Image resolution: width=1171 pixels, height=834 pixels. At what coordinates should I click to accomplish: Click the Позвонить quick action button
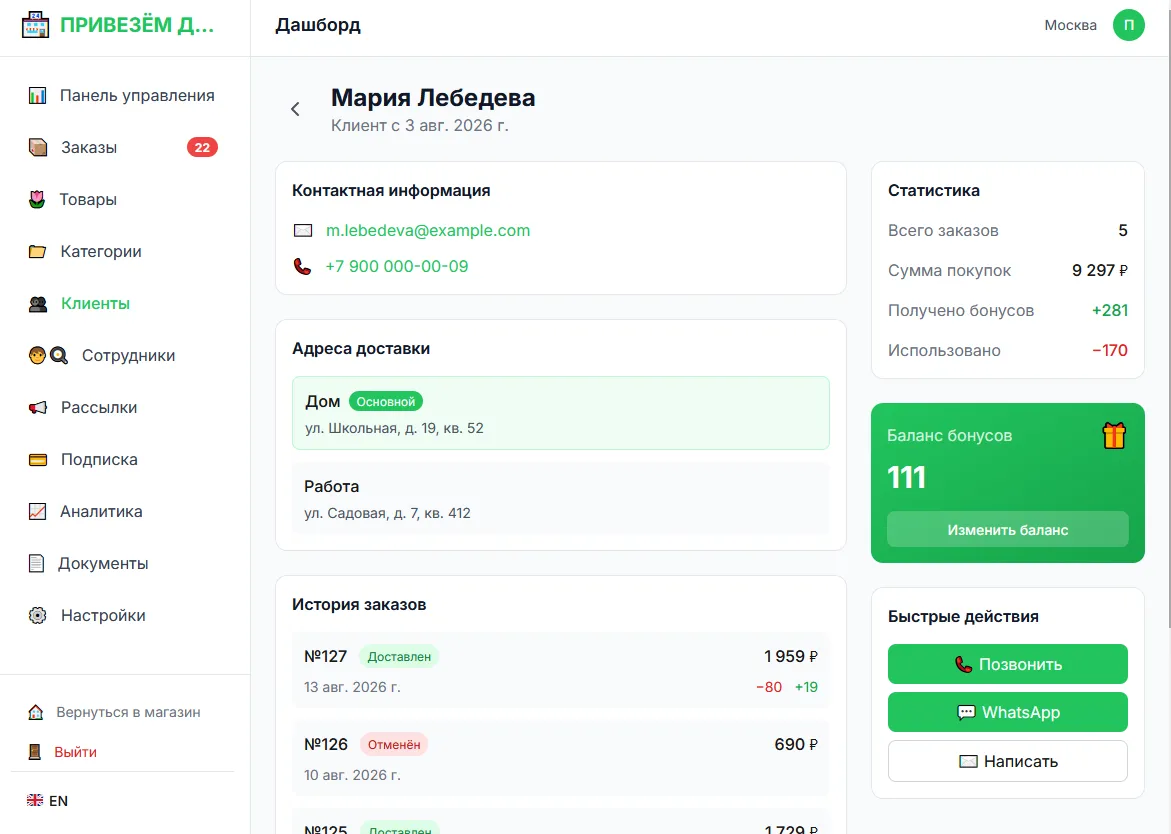(x=1007, y=665)
